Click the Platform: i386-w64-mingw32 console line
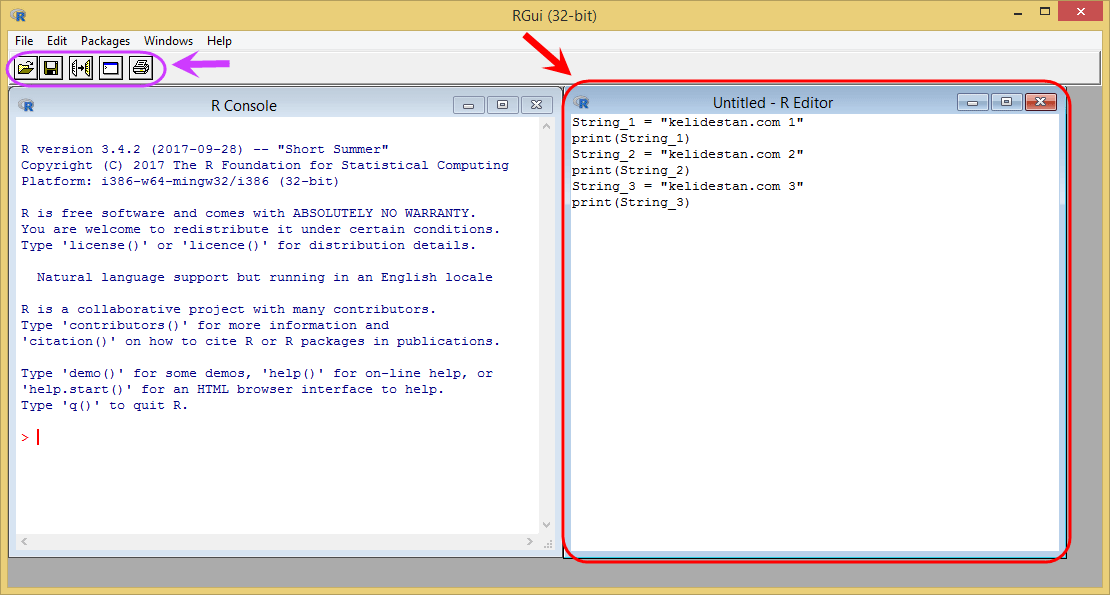Image resolution: width=1110 pixels, height=595 pixels. click(x=180, y=181)
